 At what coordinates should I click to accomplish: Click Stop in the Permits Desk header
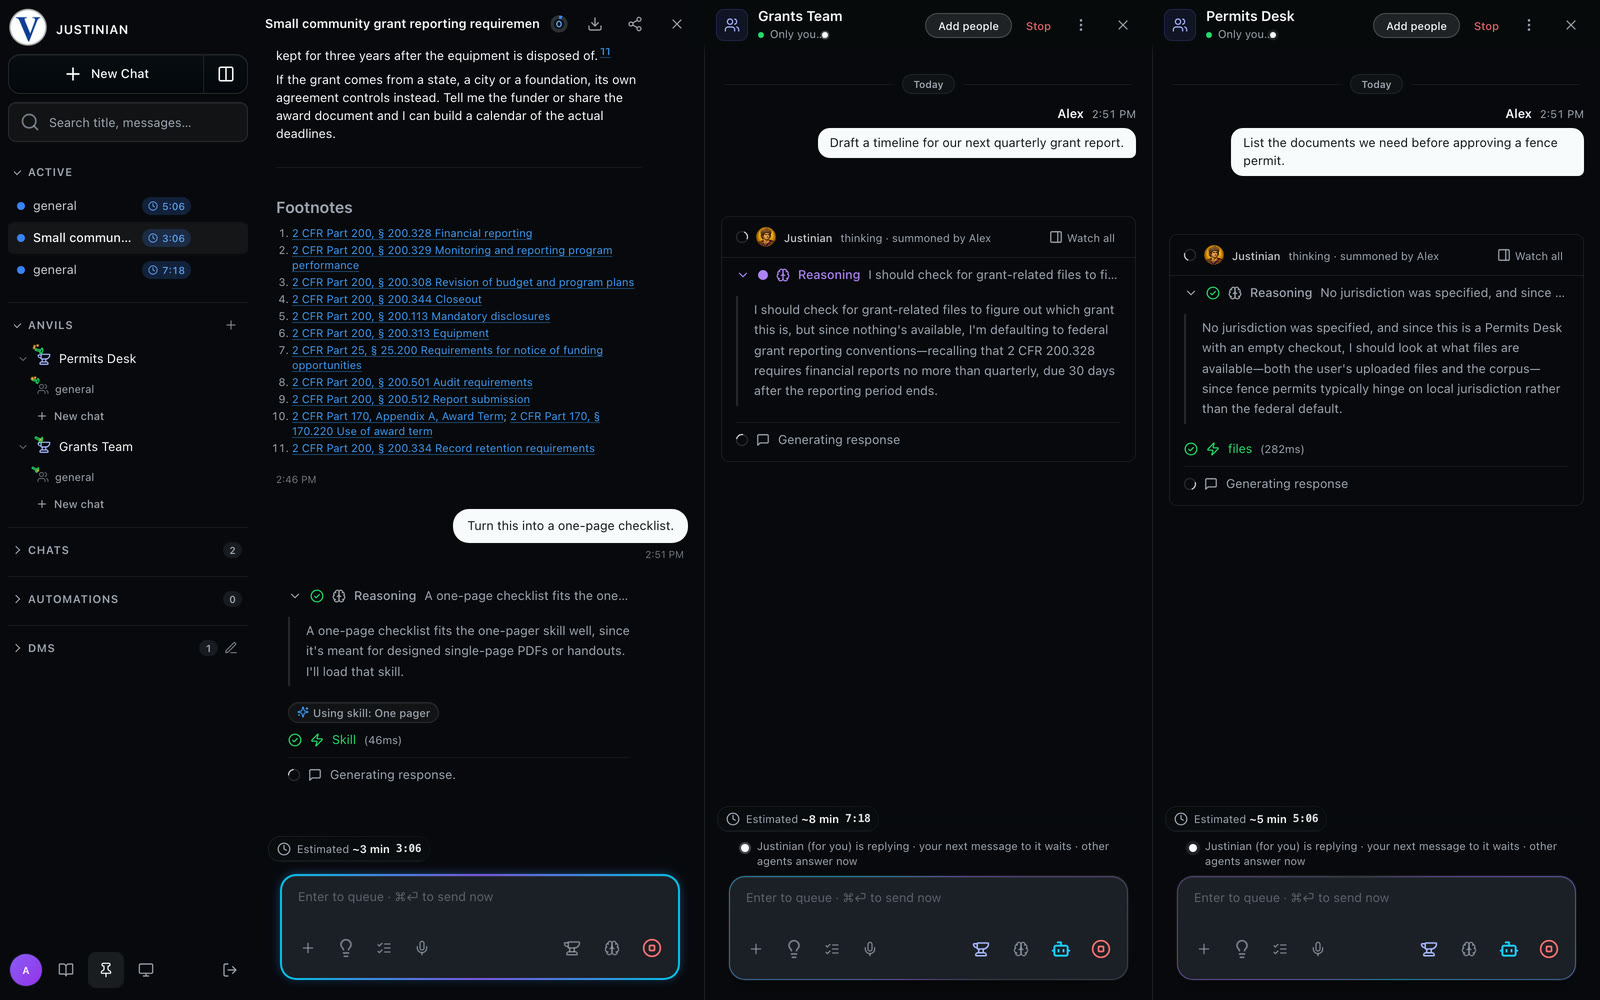point(1486,26)
